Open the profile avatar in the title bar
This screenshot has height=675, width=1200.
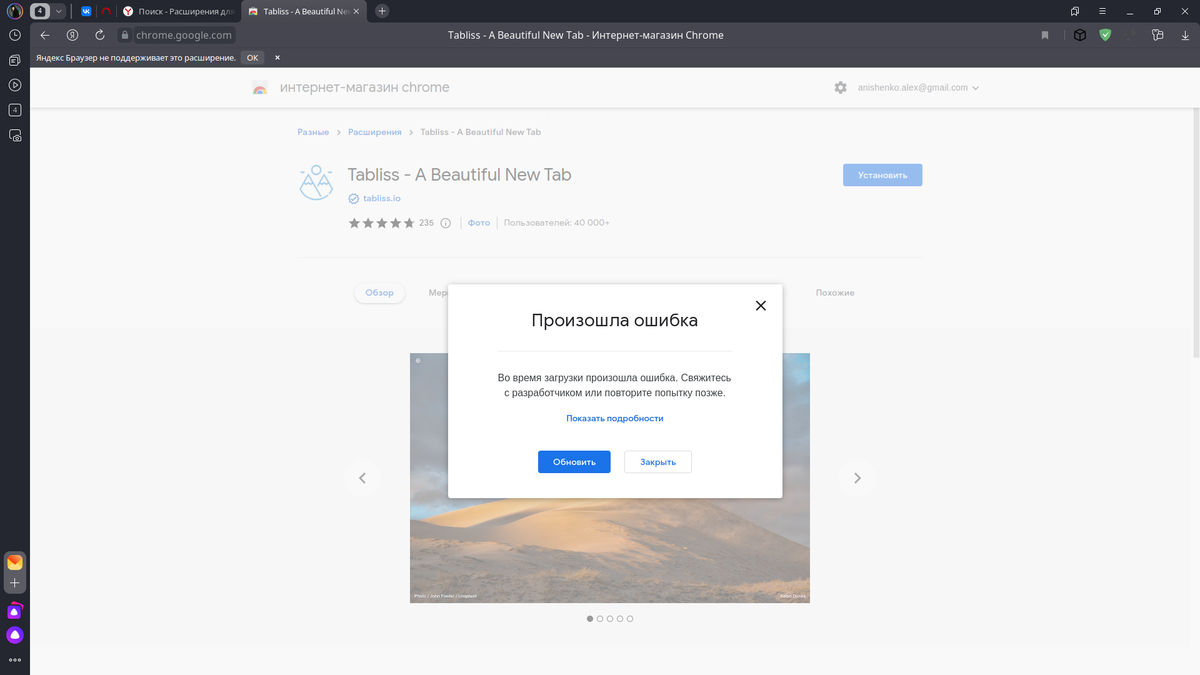pyautogui.click(x=13, y=11)
